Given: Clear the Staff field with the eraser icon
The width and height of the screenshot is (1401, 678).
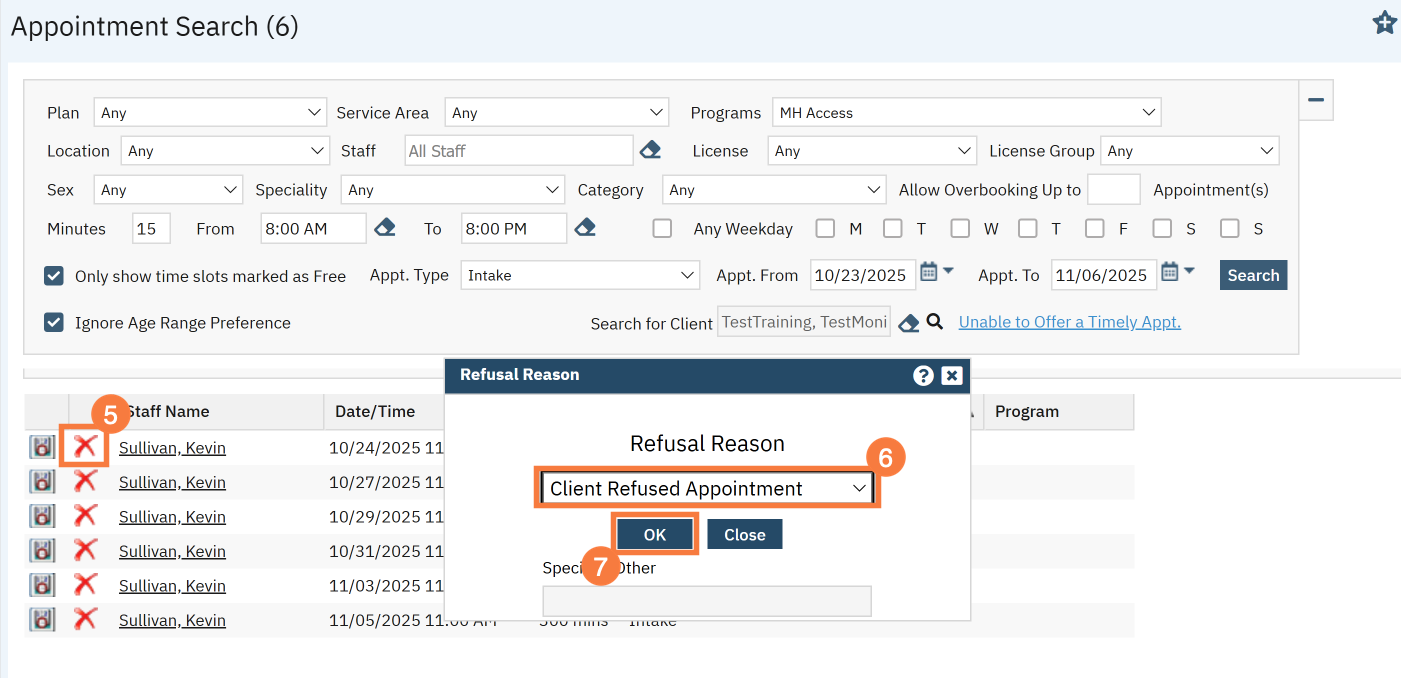Looking at the screenshot, I should 650,151.
